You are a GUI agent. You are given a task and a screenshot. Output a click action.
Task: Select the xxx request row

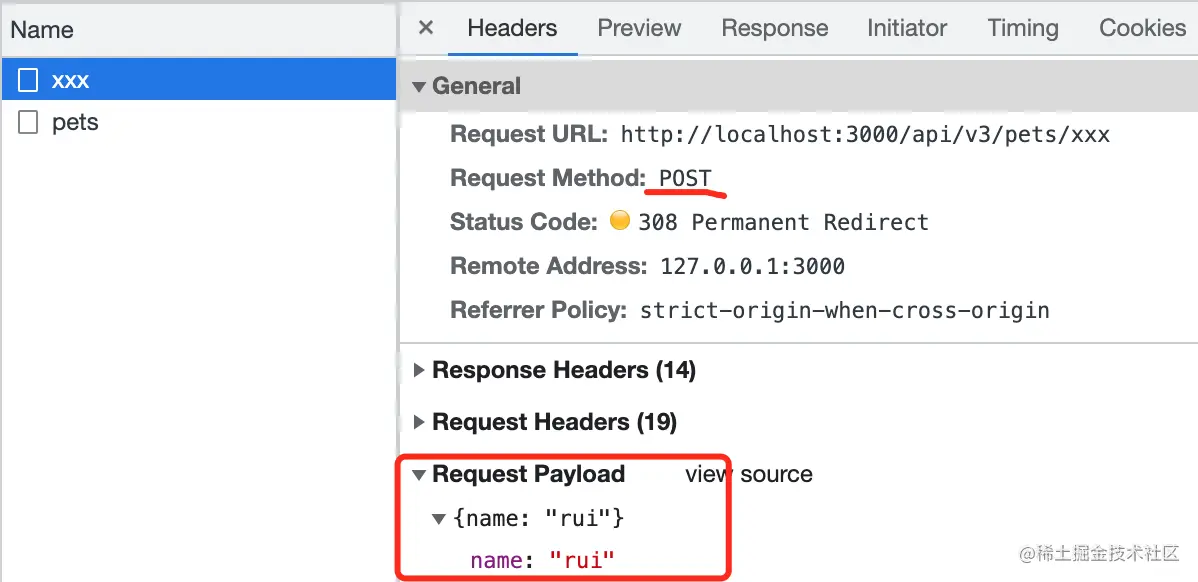(x=199, y=79)
